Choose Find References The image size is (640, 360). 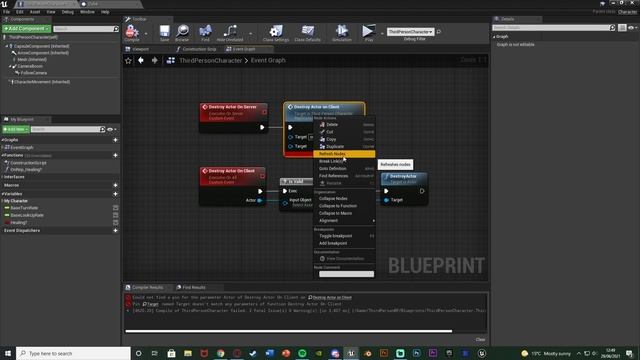[x=344, y=176]
